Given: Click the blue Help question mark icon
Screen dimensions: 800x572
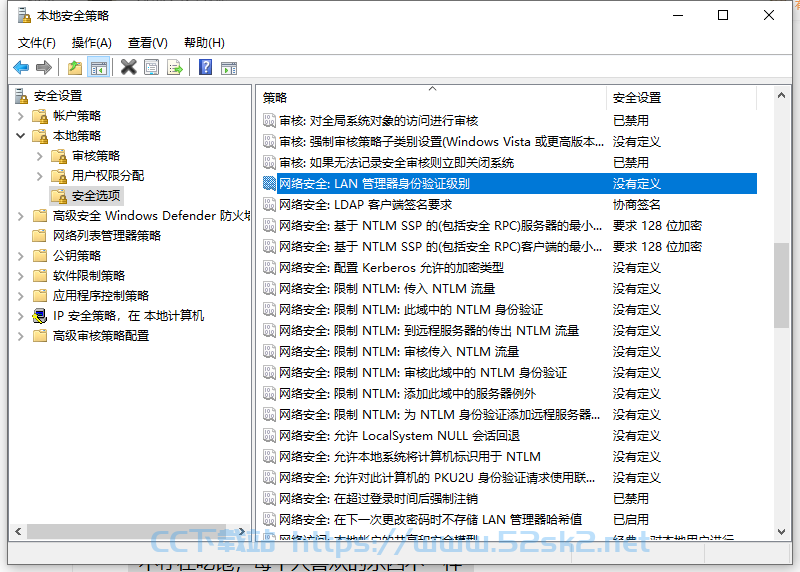Looking at the screenshot, I should (206, 67).
